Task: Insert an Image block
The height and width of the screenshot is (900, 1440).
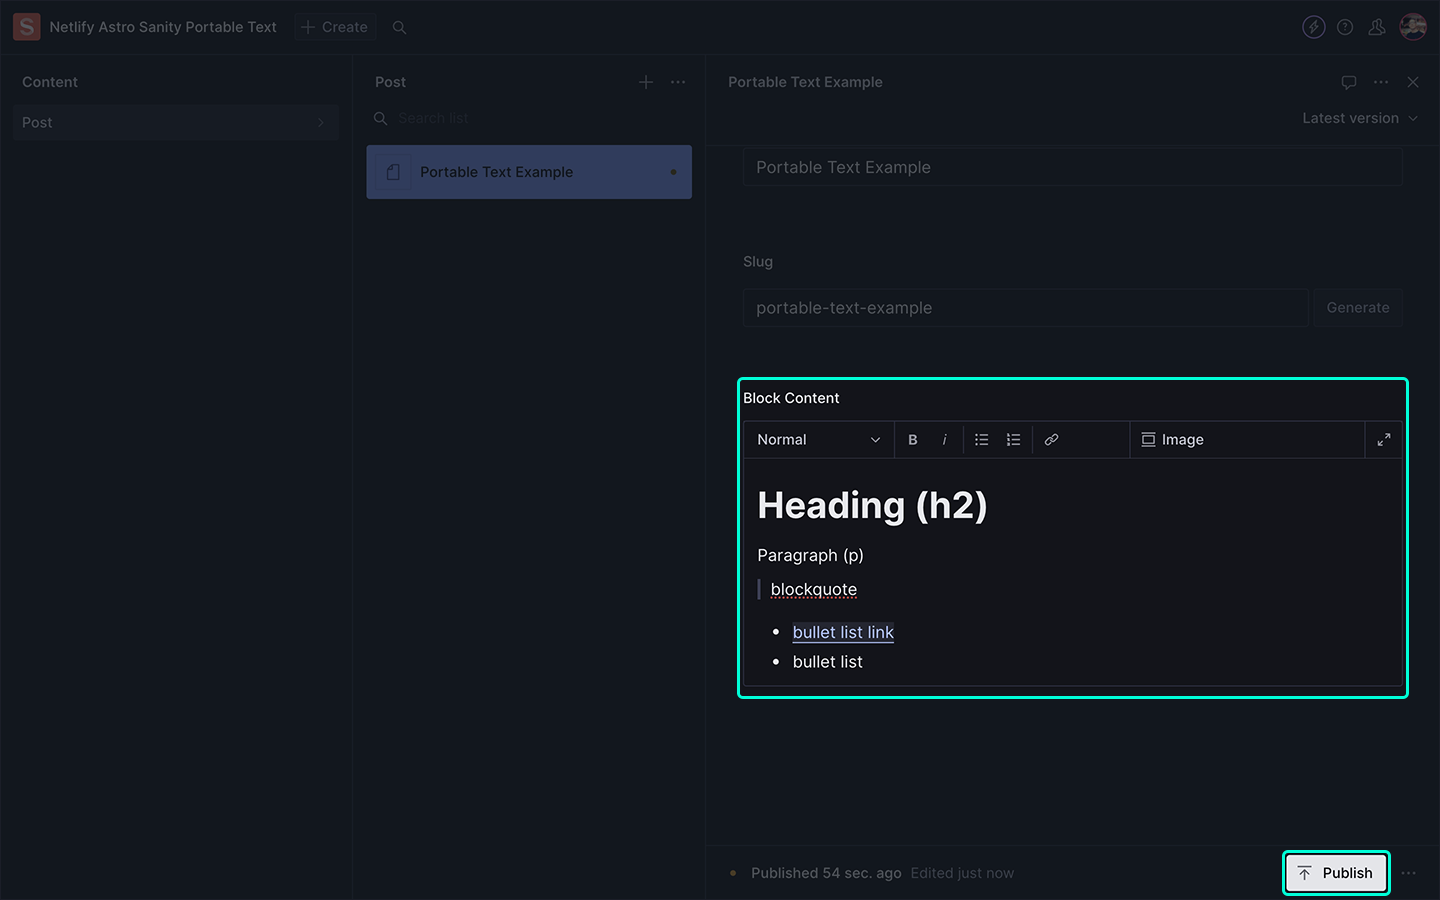Action: [1173, 440]
